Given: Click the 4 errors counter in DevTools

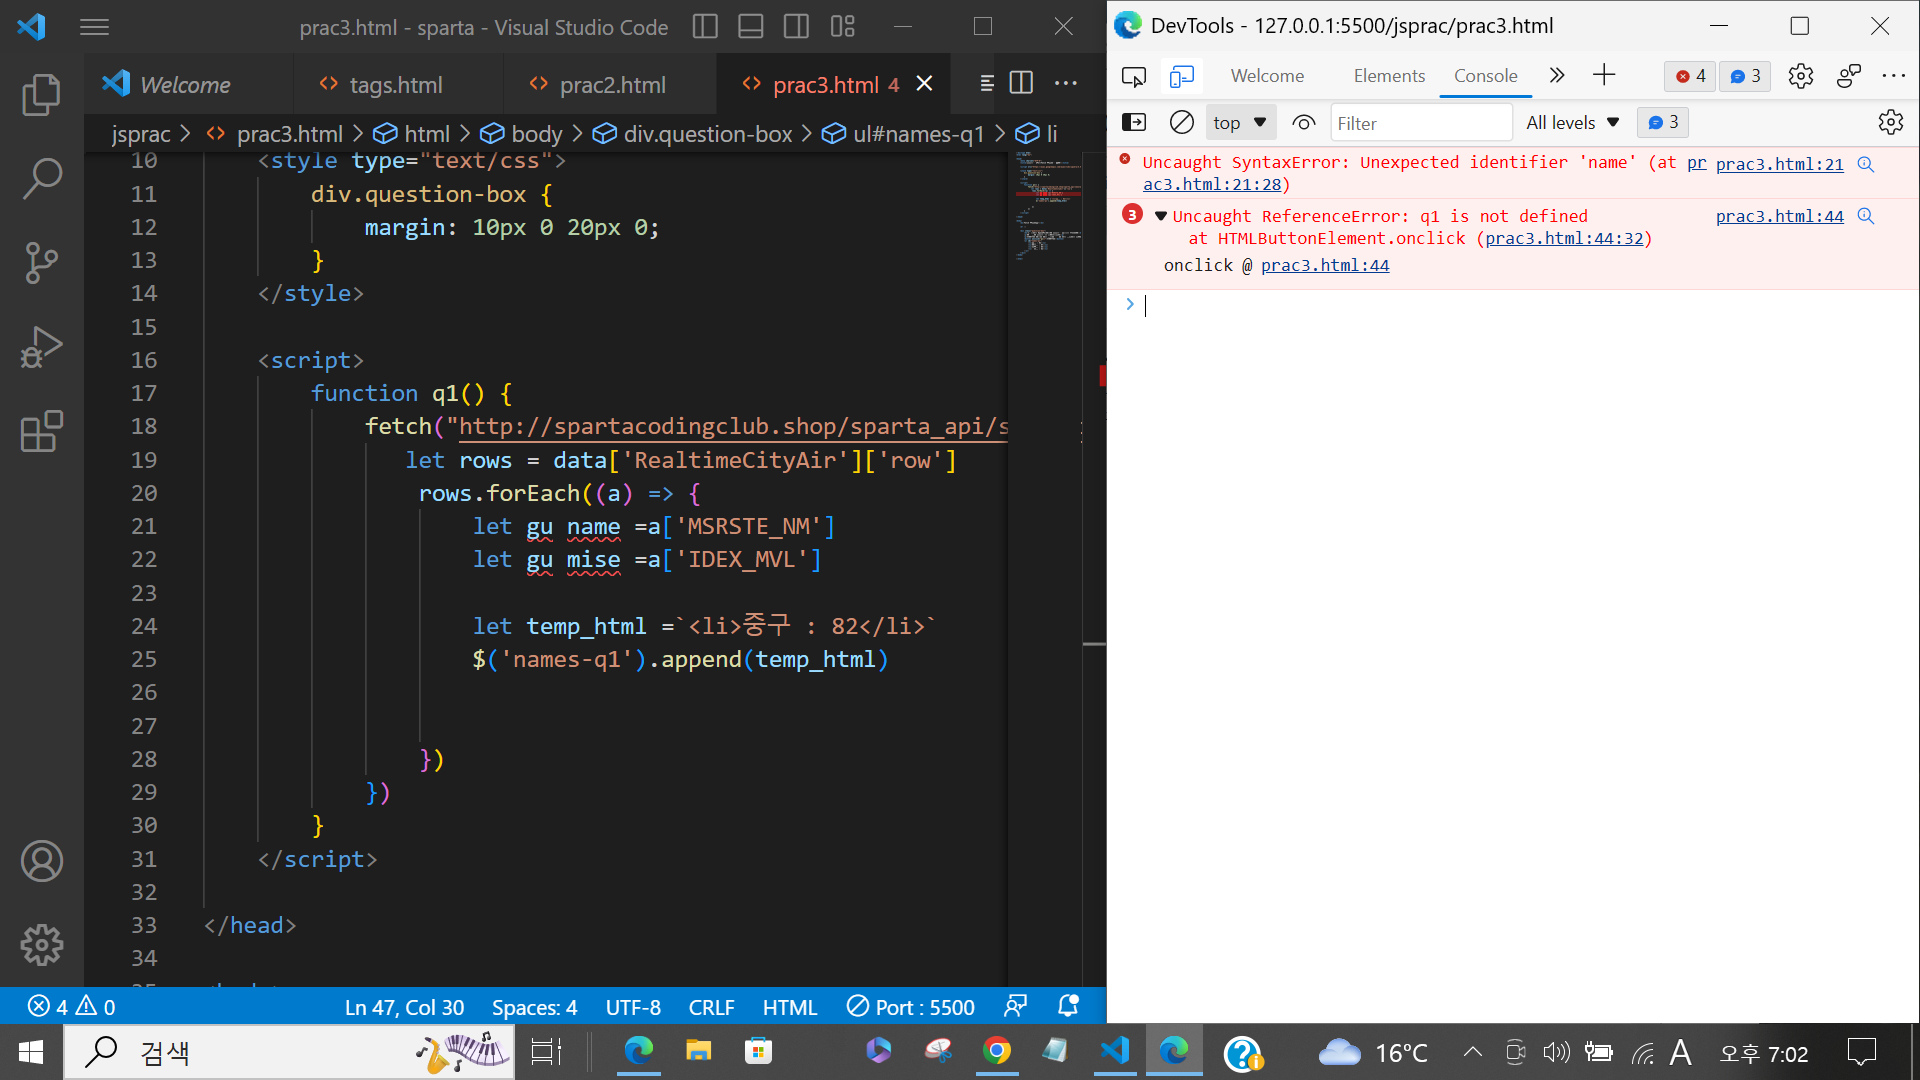Looking at the screenshot, I should tap(1690, 76).
